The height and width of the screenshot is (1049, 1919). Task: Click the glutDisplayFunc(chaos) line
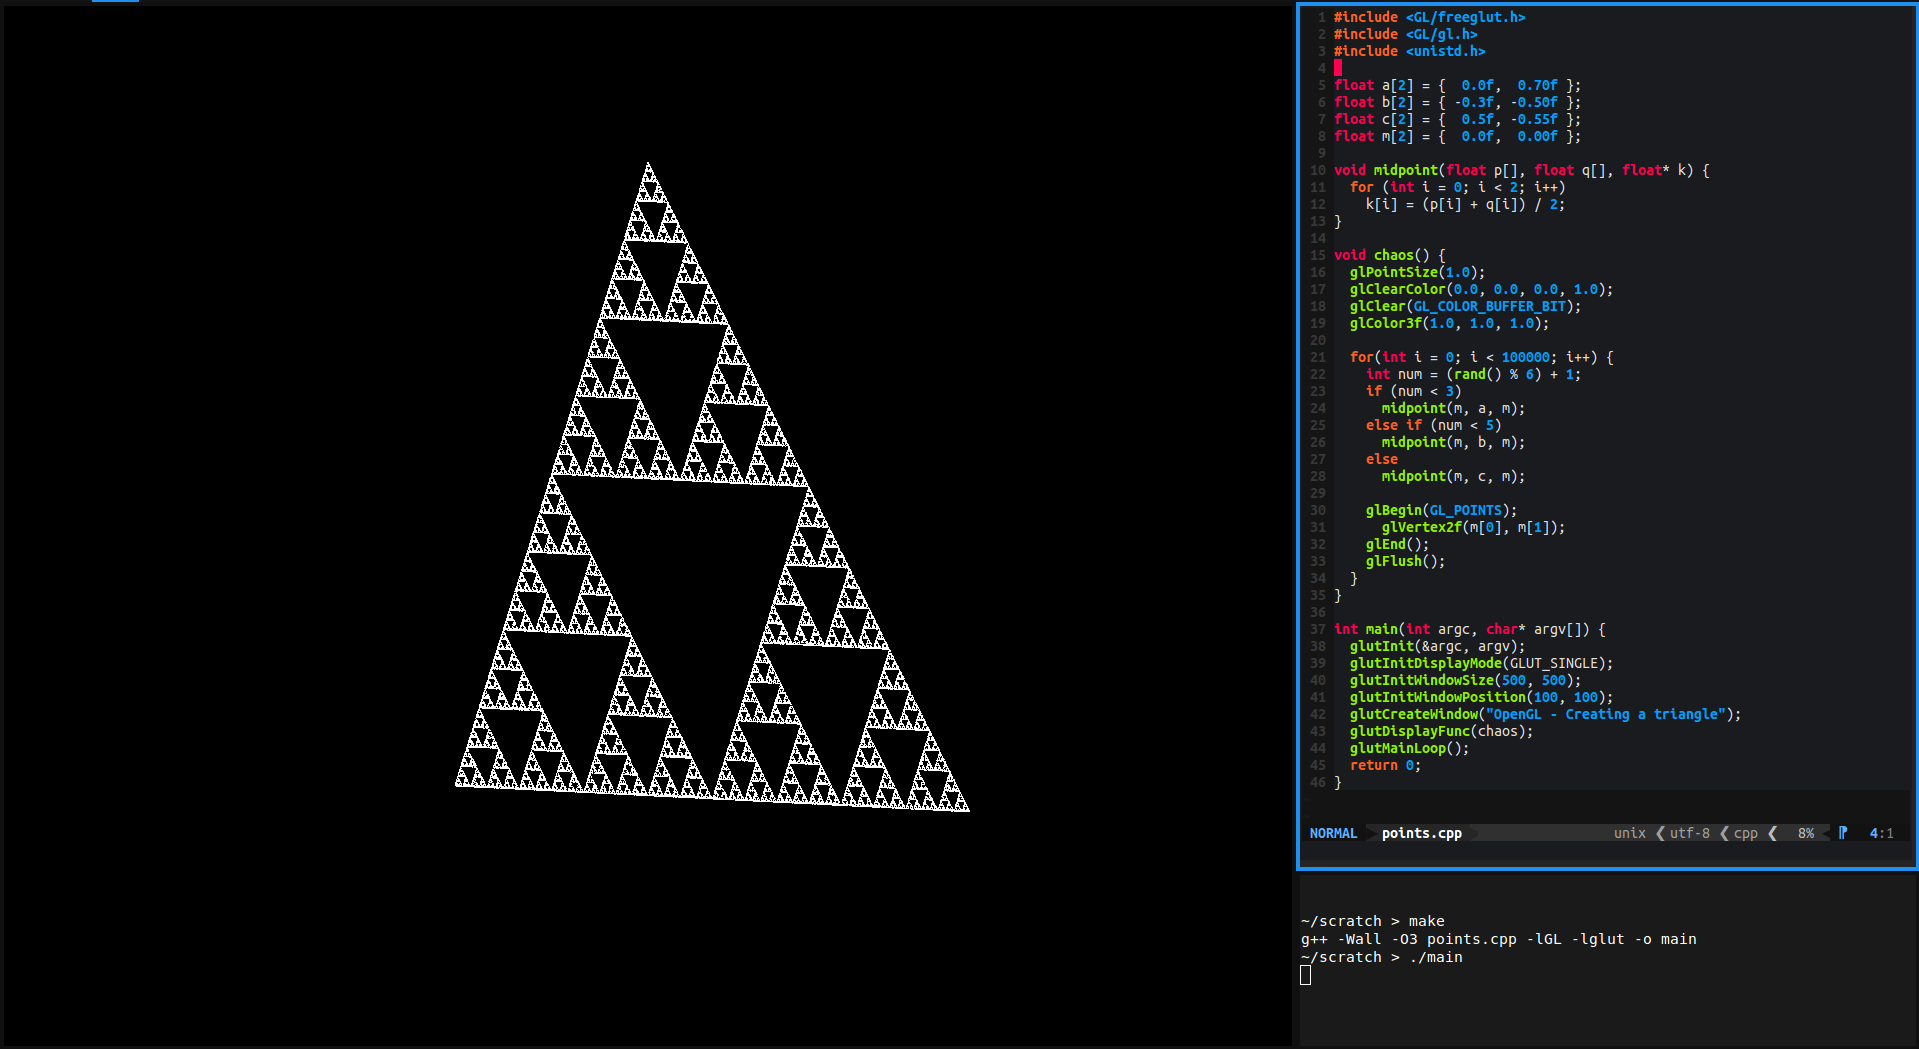click(1441, 731)
